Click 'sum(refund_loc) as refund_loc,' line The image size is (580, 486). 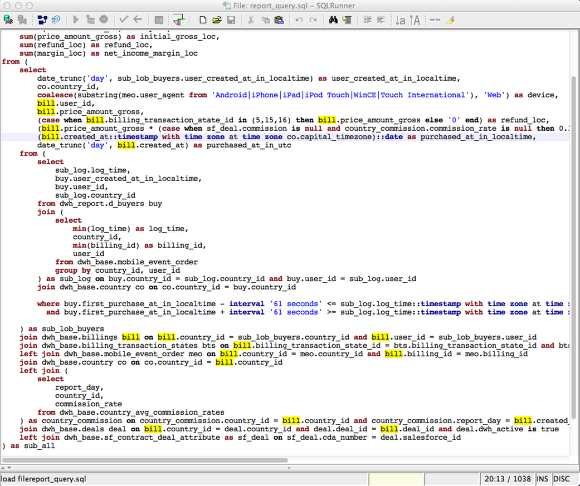pos(86,45)
